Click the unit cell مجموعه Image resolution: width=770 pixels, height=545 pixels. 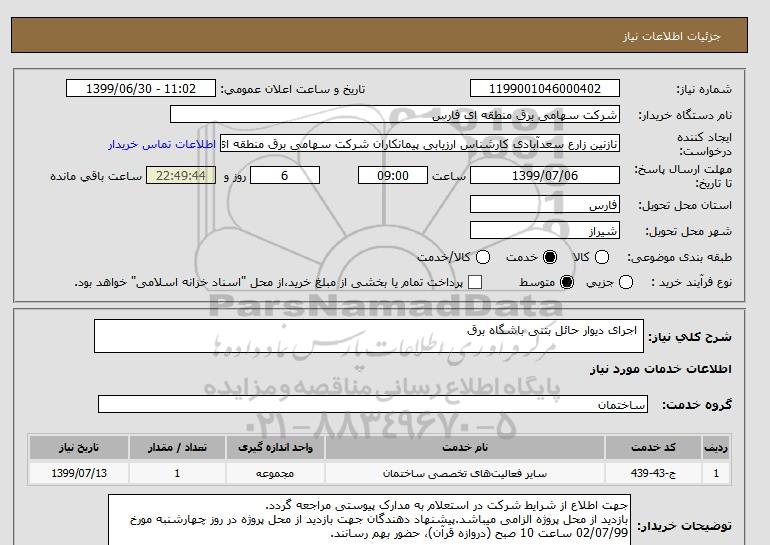tap(275, 473)
